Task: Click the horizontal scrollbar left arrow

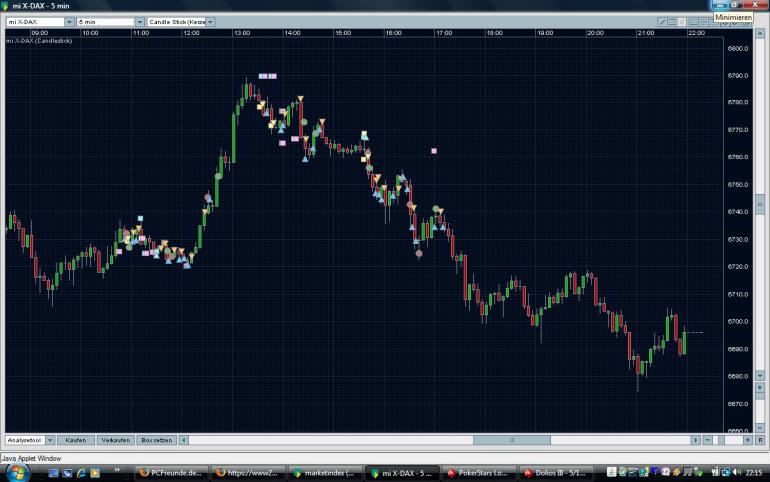Action: point(184,440)
